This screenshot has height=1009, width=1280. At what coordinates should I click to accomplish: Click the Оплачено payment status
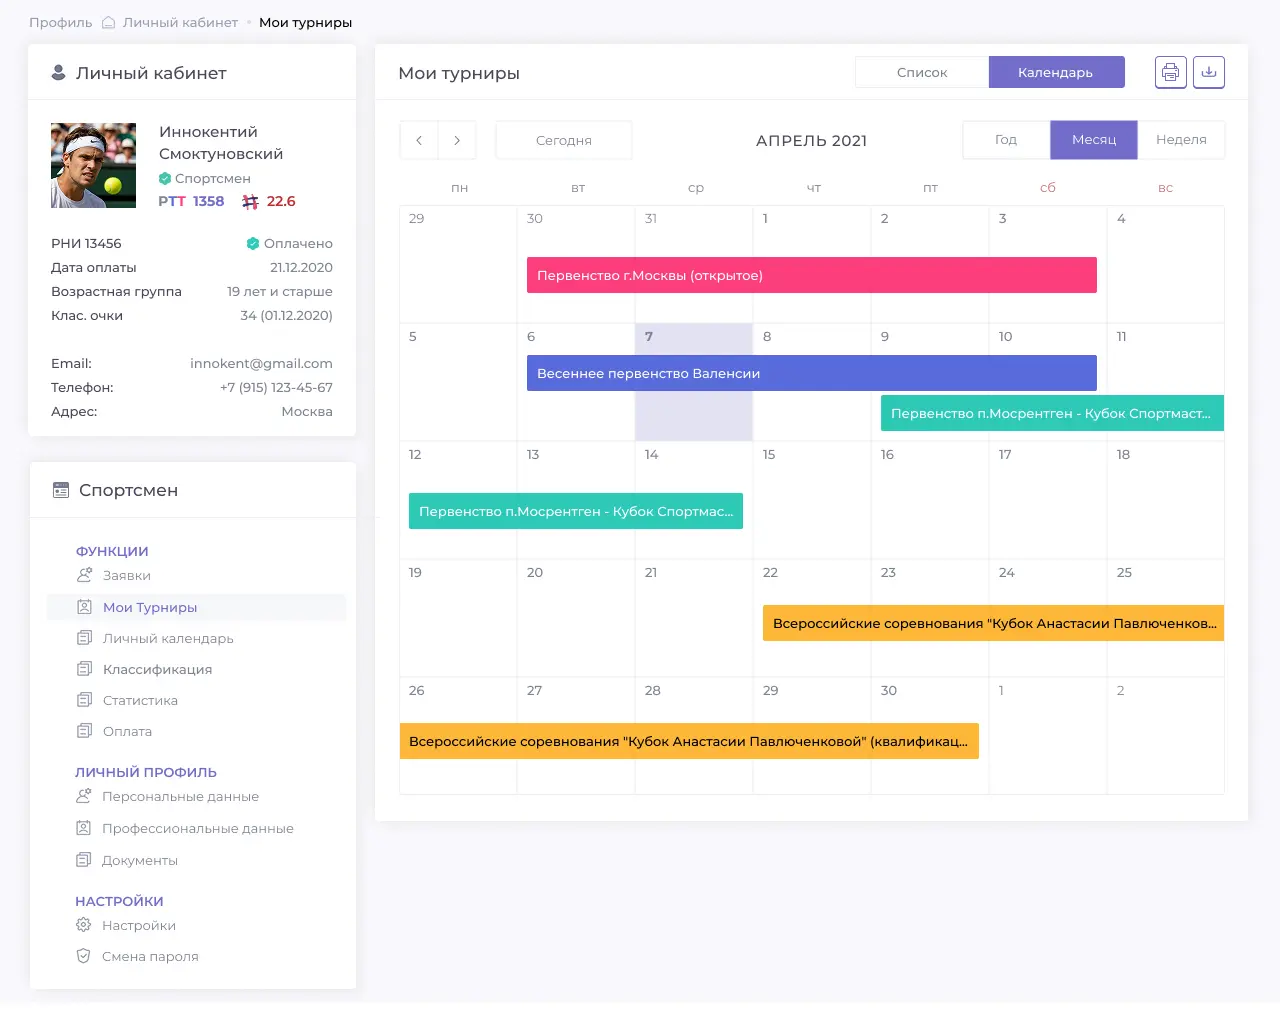(290, 243)
